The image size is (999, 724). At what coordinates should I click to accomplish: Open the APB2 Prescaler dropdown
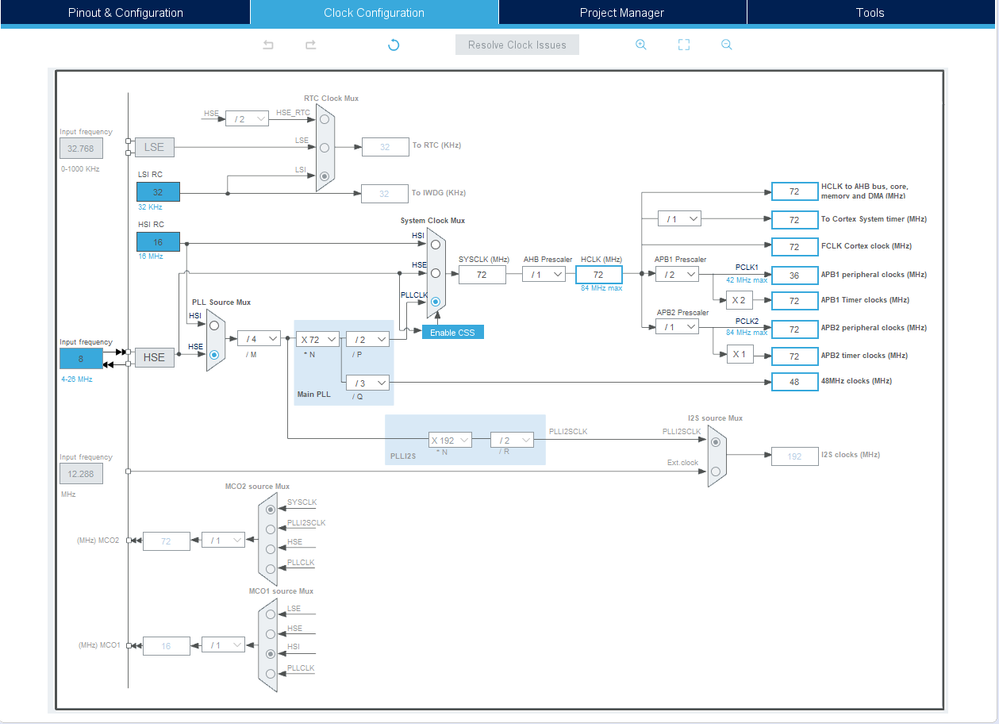coord(677,327)
